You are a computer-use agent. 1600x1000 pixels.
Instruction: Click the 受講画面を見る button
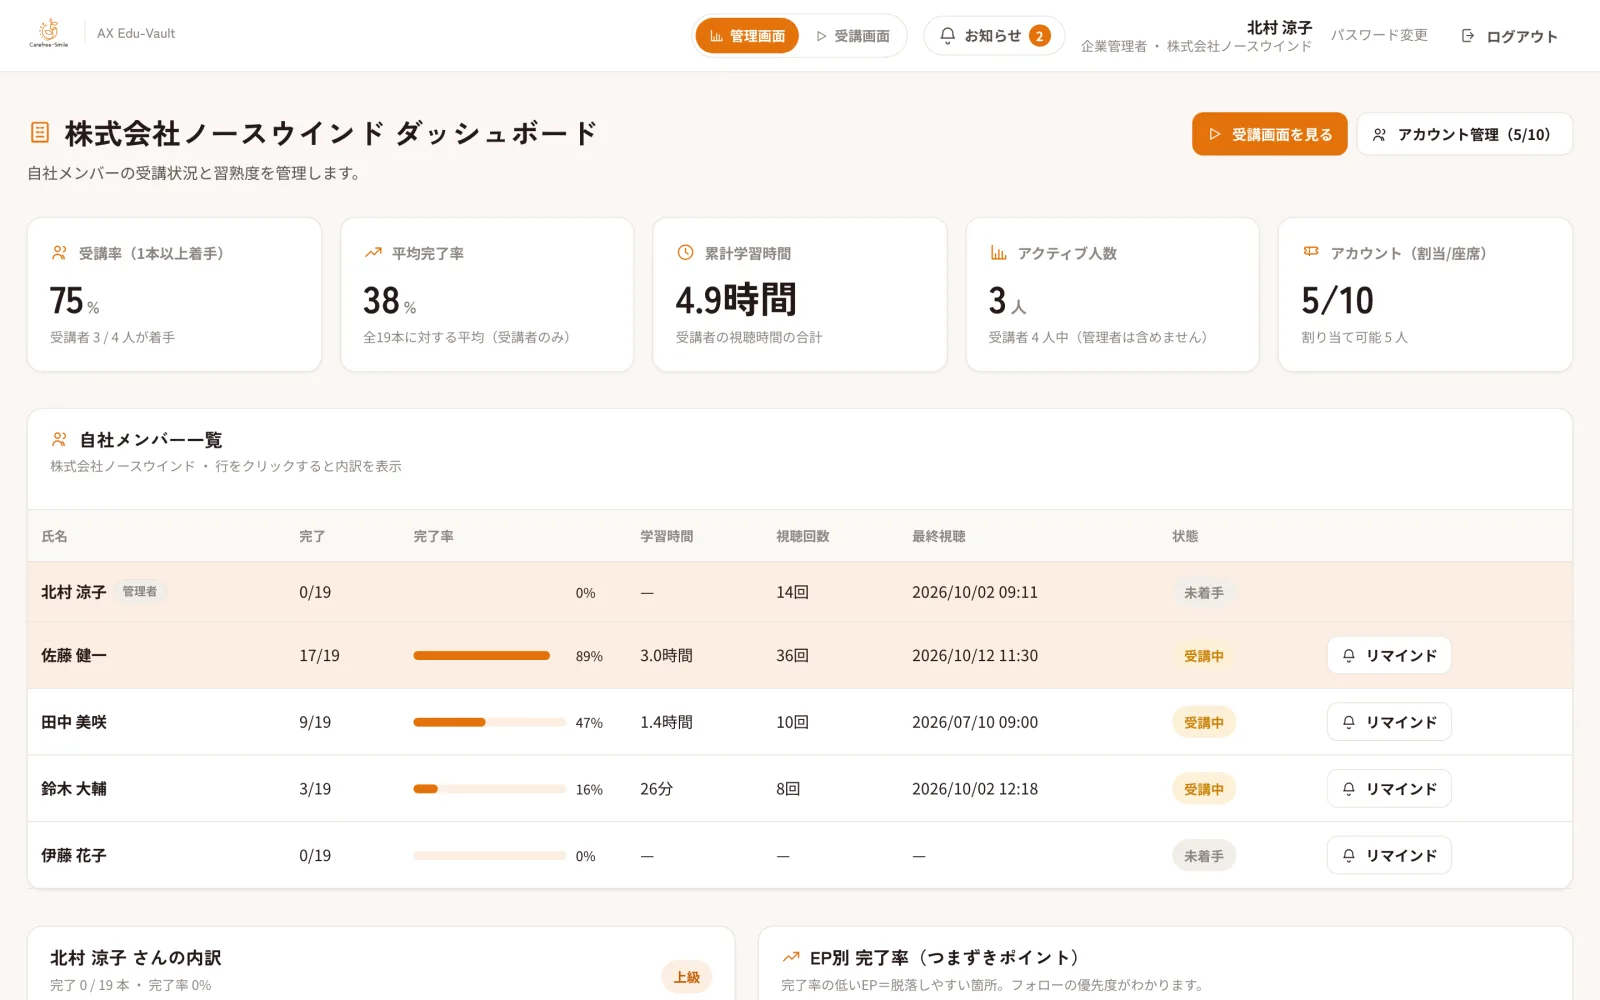point(1270,134)
